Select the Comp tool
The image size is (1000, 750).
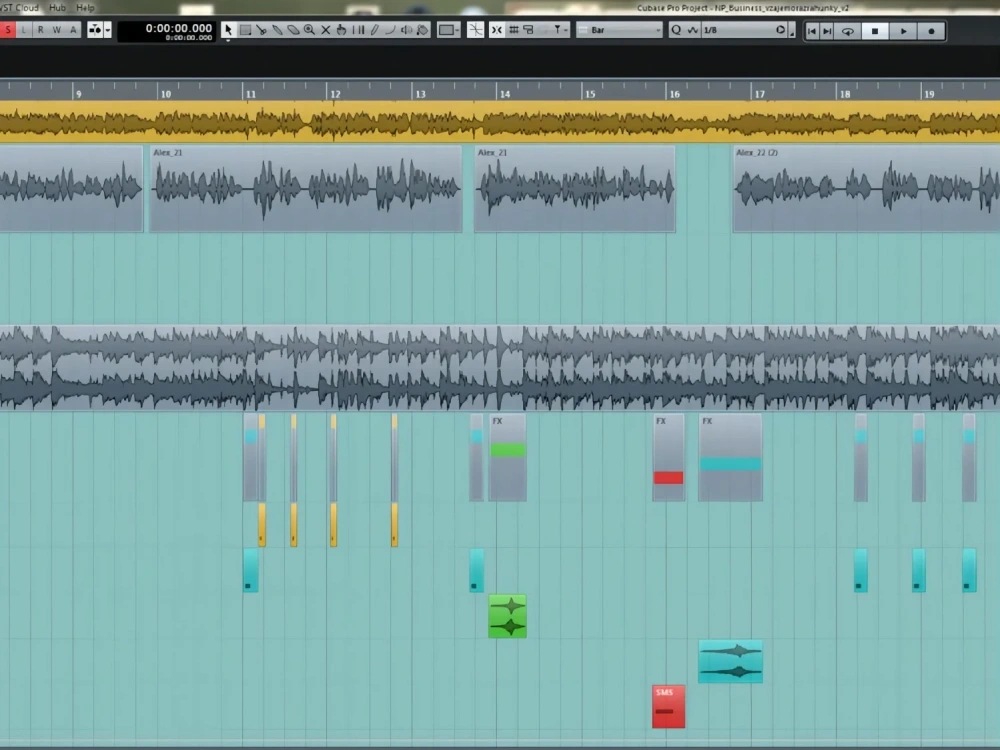click(358, 30)
